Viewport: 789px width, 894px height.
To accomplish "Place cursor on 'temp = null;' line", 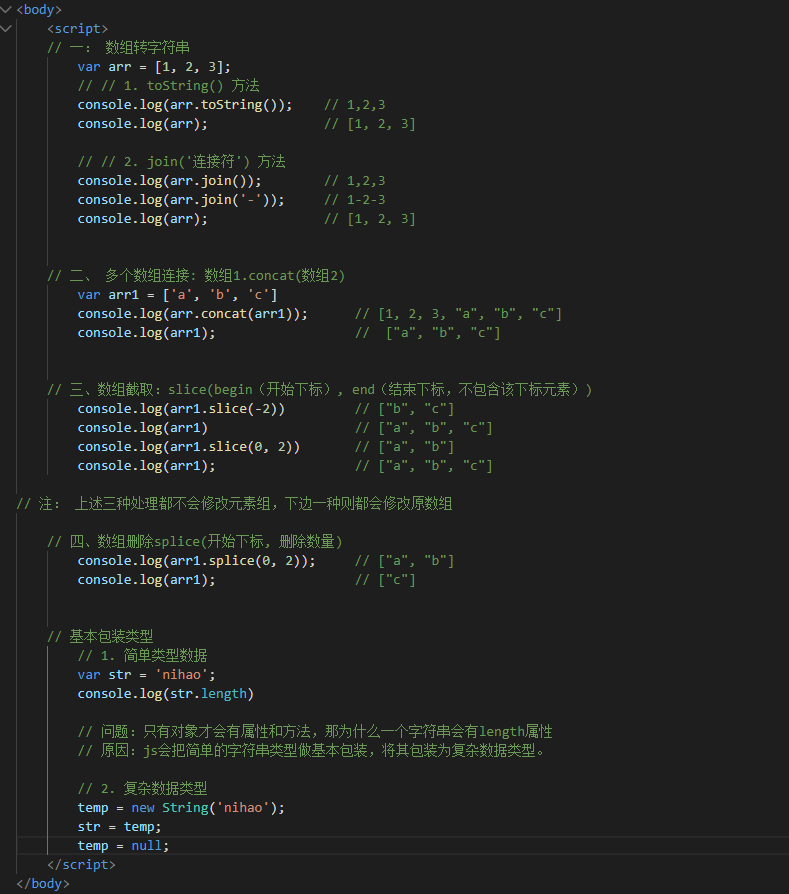I will [123, 846].
